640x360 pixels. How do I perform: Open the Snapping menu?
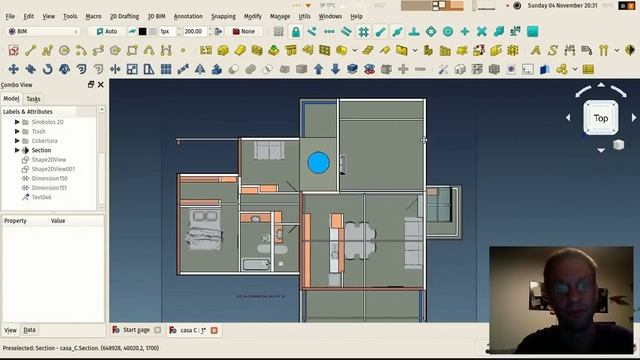point(223,16)
